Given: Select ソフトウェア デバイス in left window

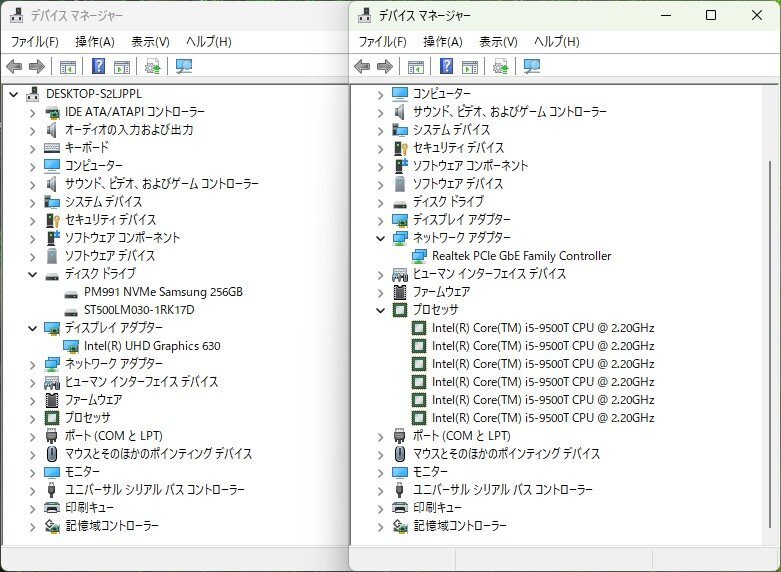Looking at the screenshot, I should tap(110, 256).
